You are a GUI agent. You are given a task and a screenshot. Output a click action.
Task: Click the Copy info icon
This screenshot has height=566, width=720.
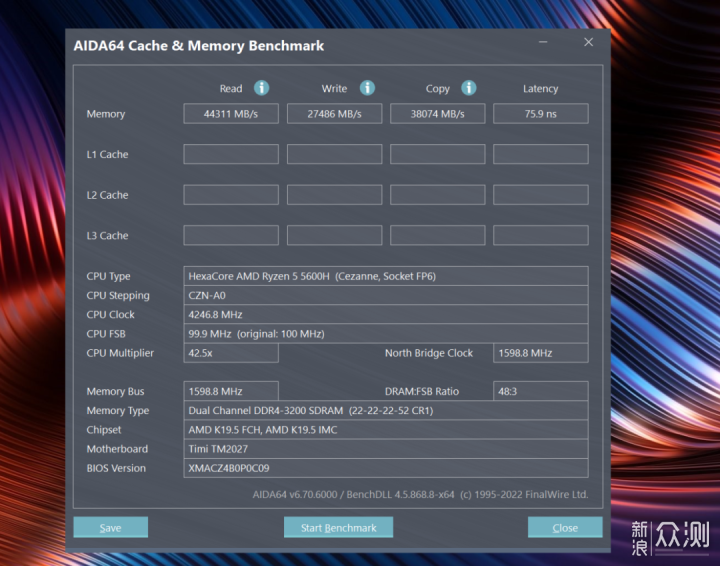click(468, 88)
